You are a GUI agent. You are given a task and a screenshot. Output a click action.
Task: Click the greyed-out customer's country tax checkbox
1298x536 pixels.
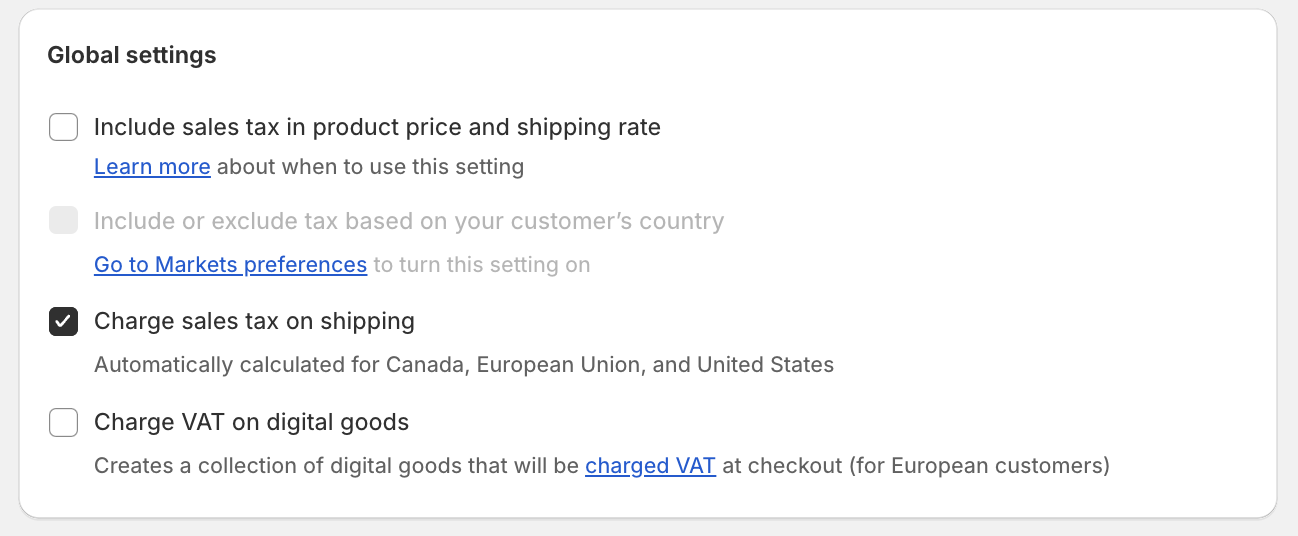[64, 221]
